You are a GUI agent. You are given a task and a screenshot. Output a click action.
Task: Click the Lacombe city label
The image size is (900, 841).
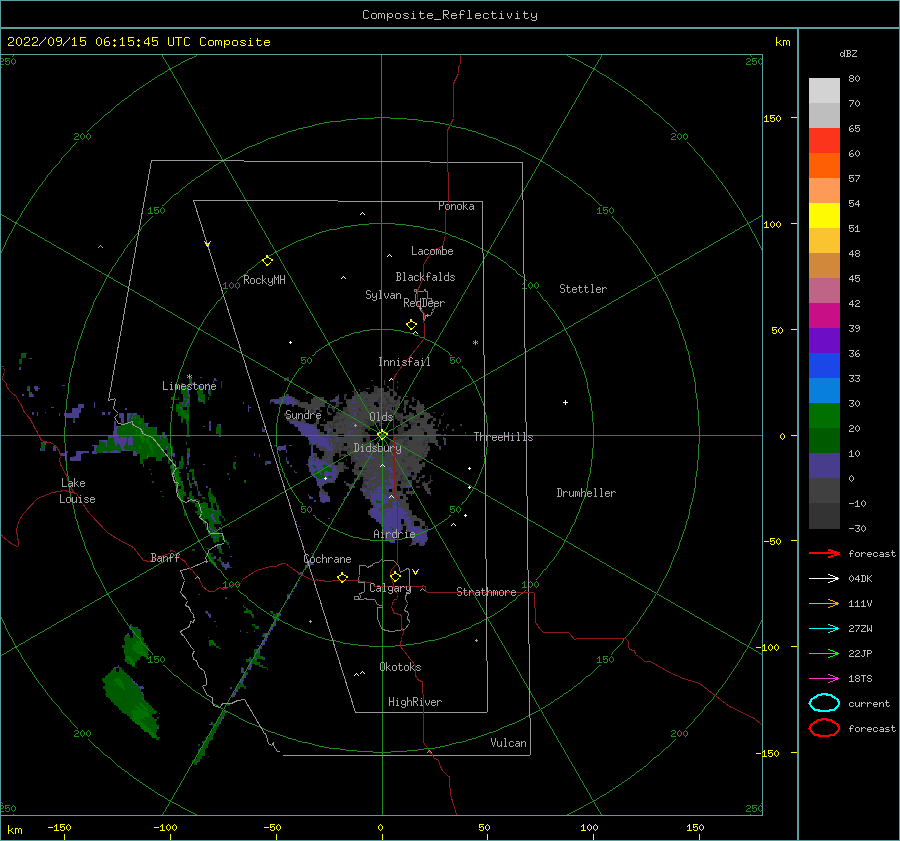coord(432,251)
